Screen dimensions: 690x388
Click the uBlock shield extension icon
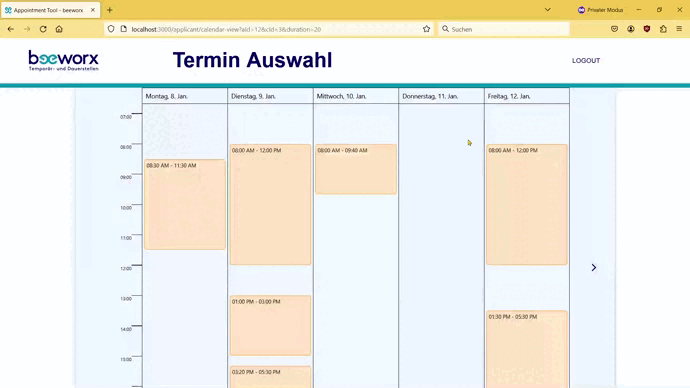click(x=647, y=29)
